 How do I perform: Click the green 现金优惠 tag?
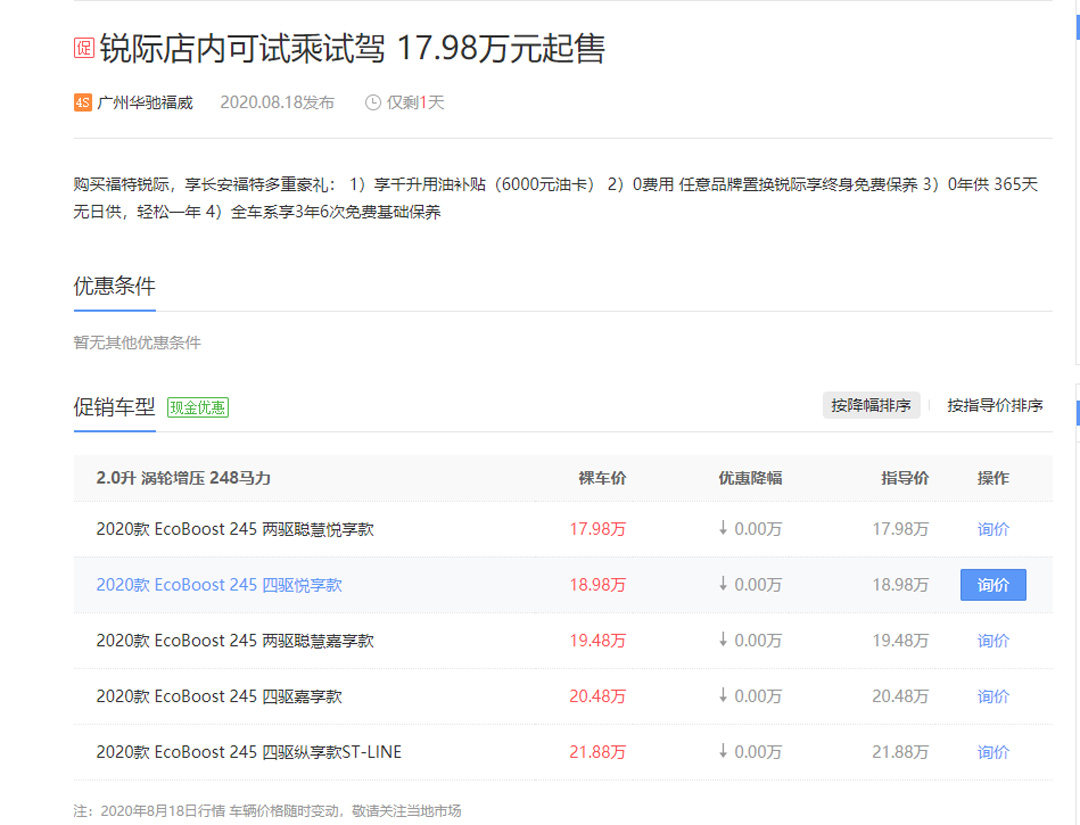(198, 407)
